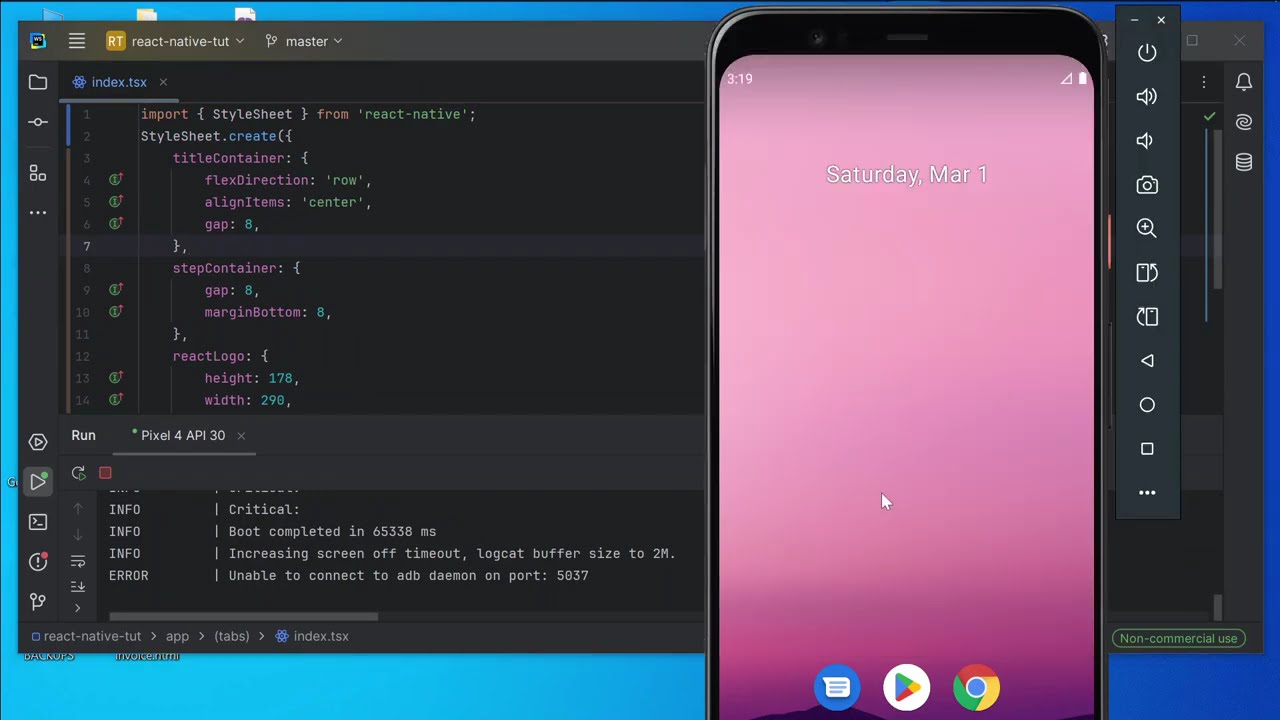The width and height of the screenshot is (1280, 720).
Task: Open the Git tool window
Action: pyautogui.click(x=38, y=601)
